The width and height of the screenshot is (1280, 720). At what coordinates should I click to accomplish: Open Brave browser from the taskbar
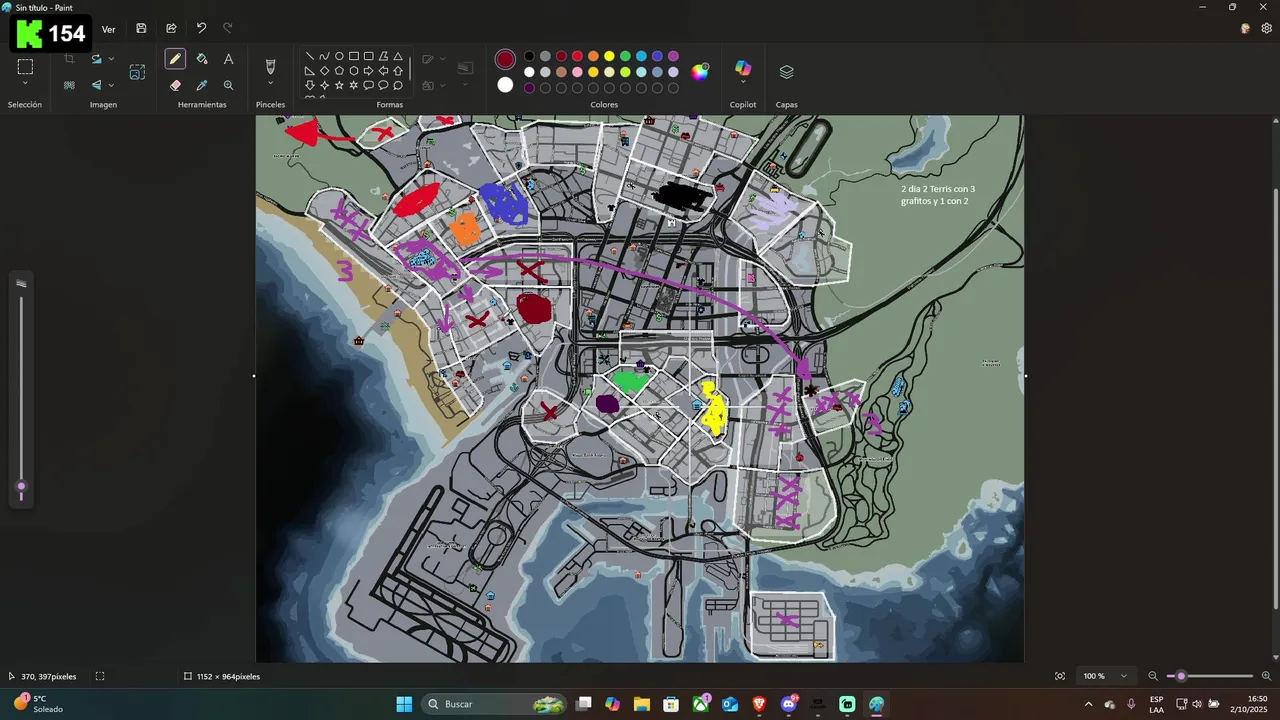coord(759,704)
